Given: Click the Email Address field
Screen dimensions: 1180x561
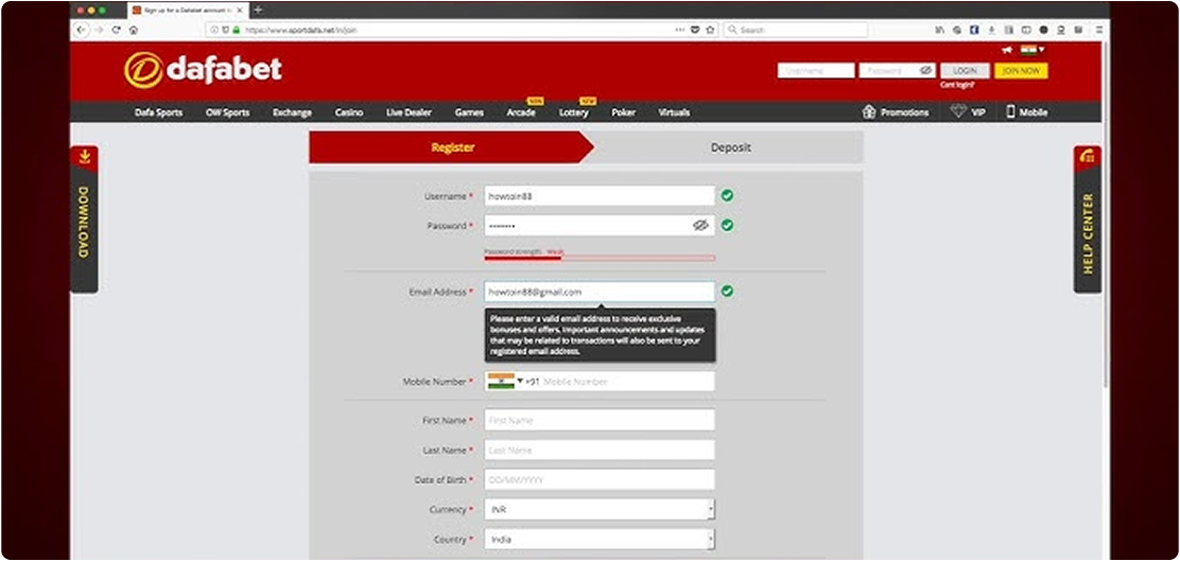Looking at the screenshot, I should (x=600, y=291).
